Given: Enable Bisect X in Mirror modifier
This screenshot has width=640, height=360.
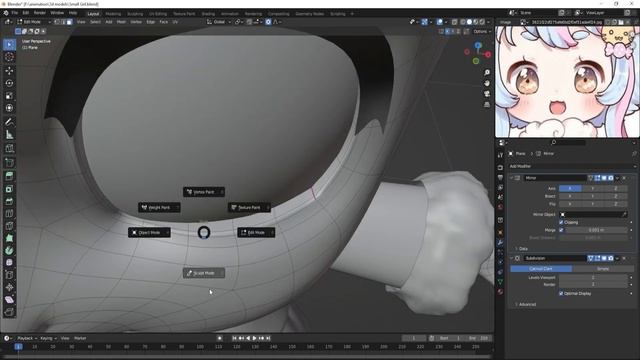Looking at the screenshot, I should click(570, 196).
